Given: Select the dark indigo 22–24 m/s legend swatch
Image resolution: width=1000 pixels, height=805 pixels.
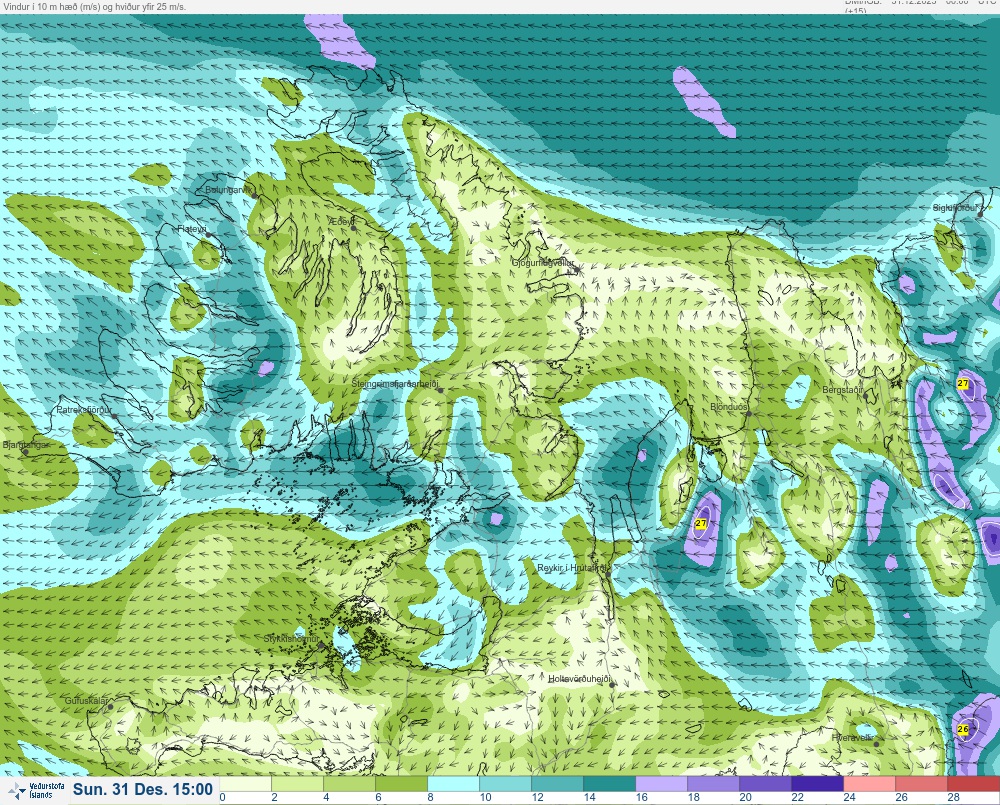Looking at the screenshot, I should point(818,783).
